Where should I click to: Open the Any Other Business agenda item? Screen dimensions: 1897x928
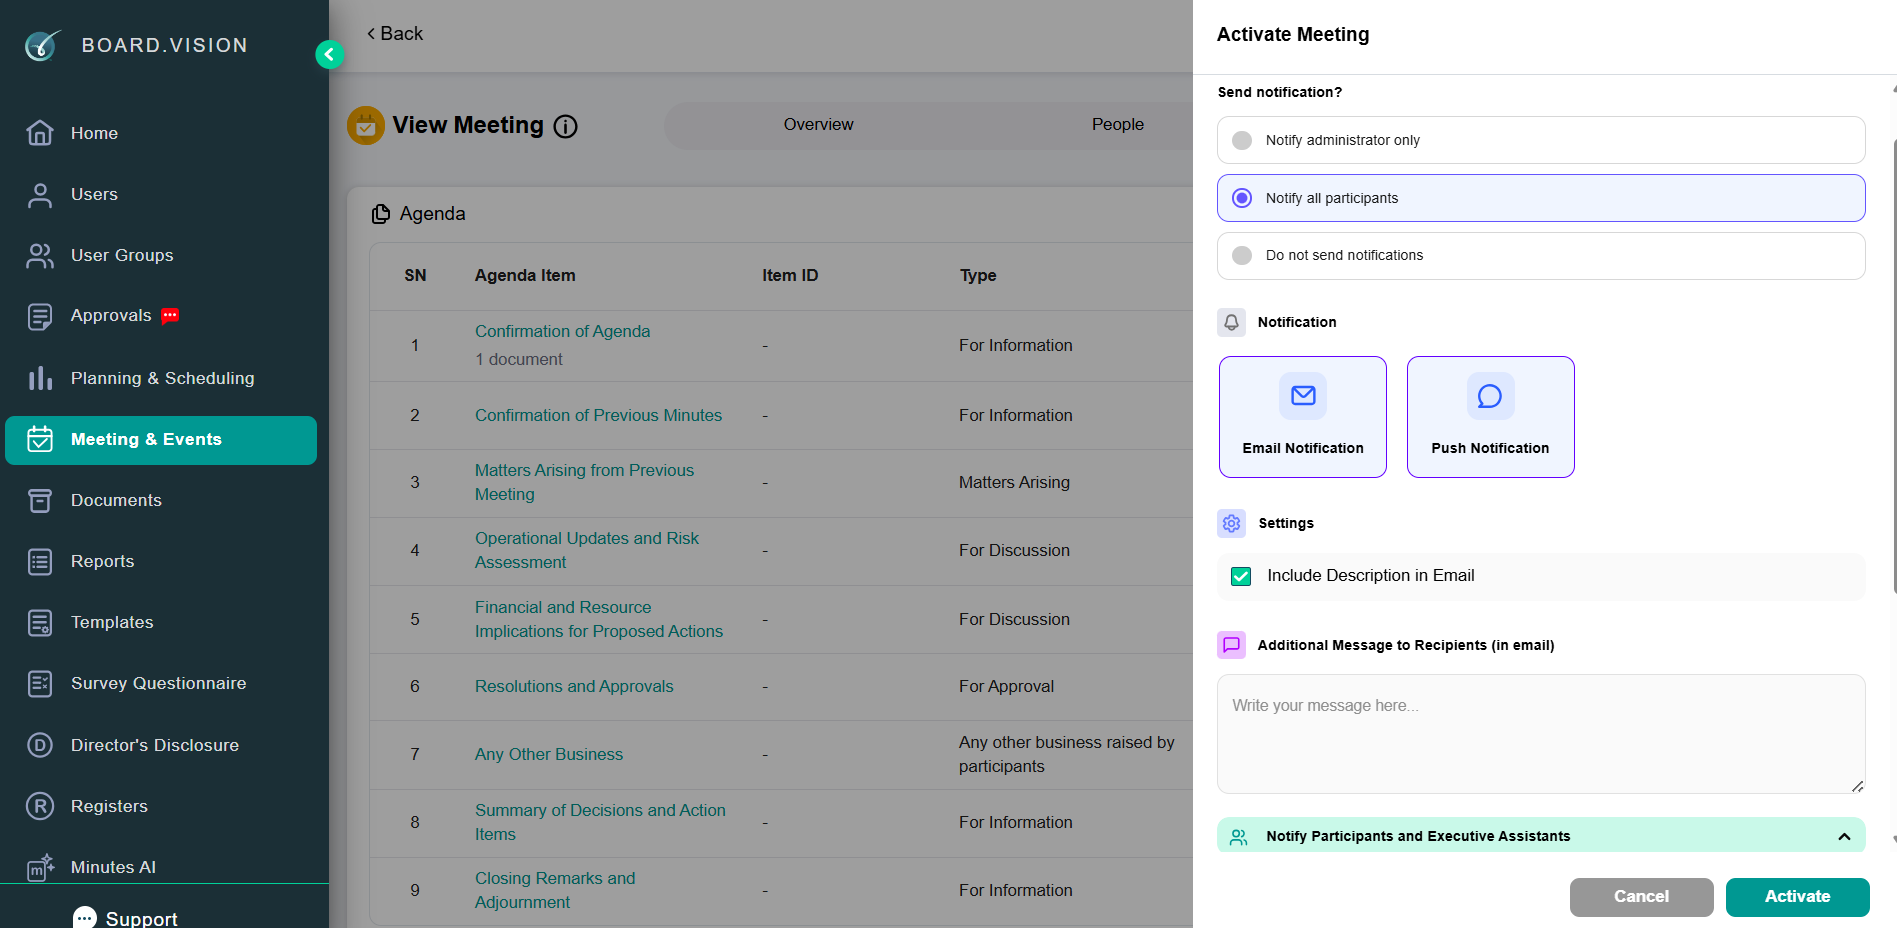(549, 754)
